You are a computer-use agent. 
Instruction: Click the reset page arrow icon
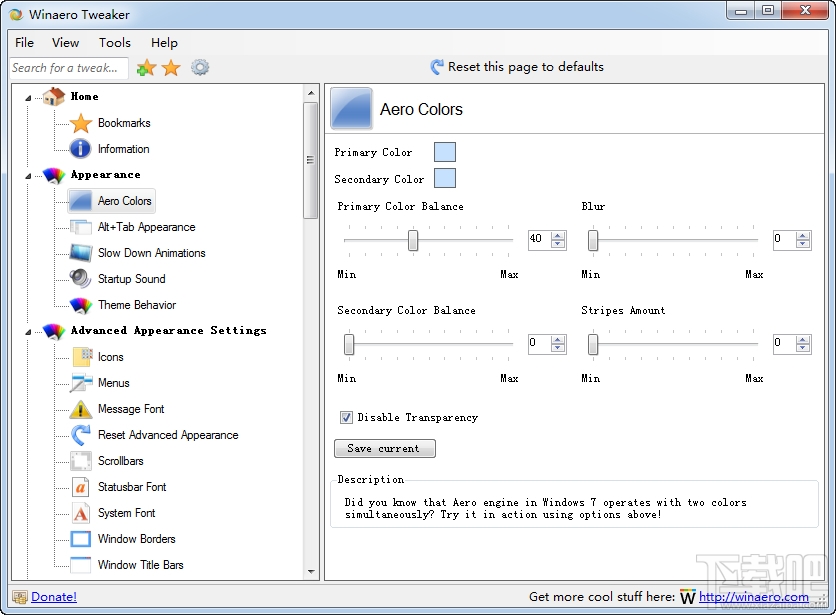click(437, 67)
